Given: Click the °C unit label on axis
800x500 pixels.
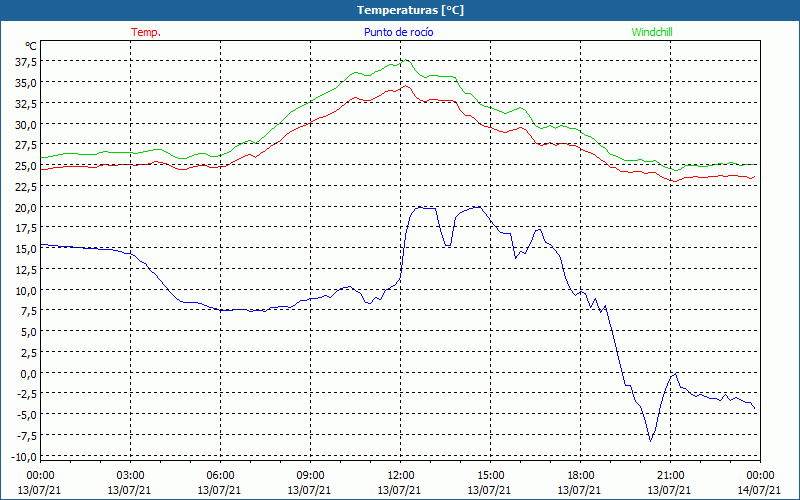Looking at the screenshot, I should click(x=31, y=46).
